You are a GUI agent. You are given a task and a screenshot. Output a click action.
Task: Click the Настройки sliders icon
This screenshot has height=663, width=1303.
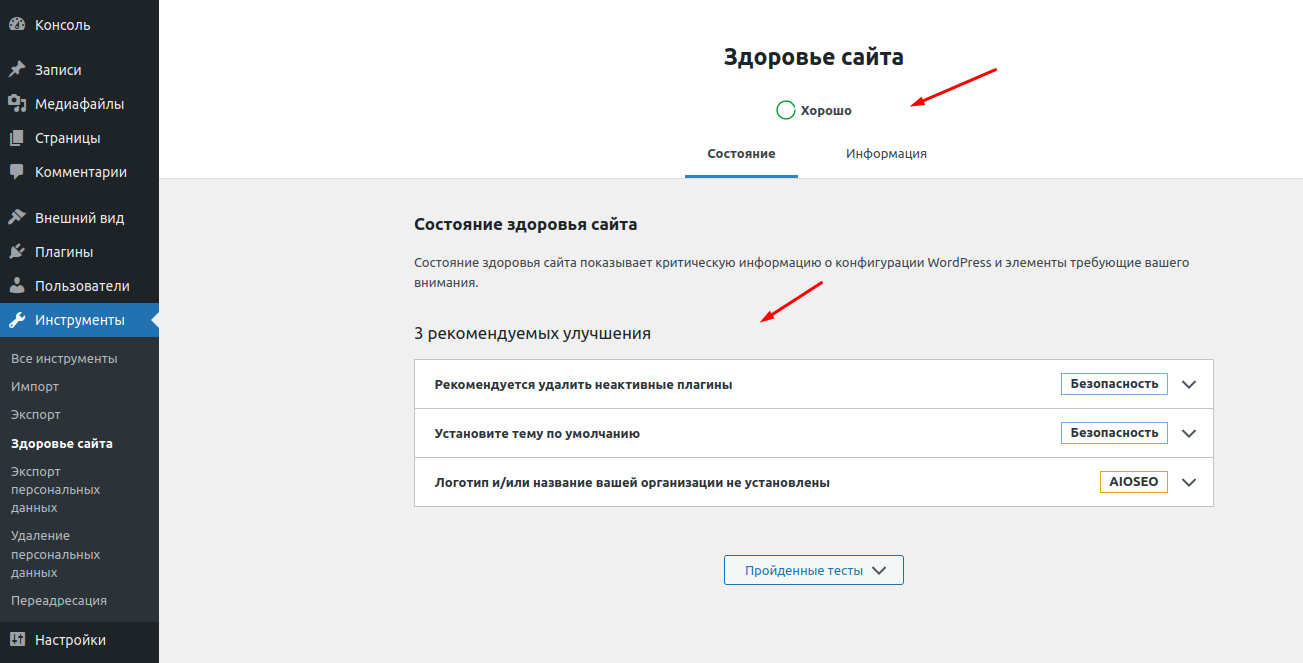(17, 640)
